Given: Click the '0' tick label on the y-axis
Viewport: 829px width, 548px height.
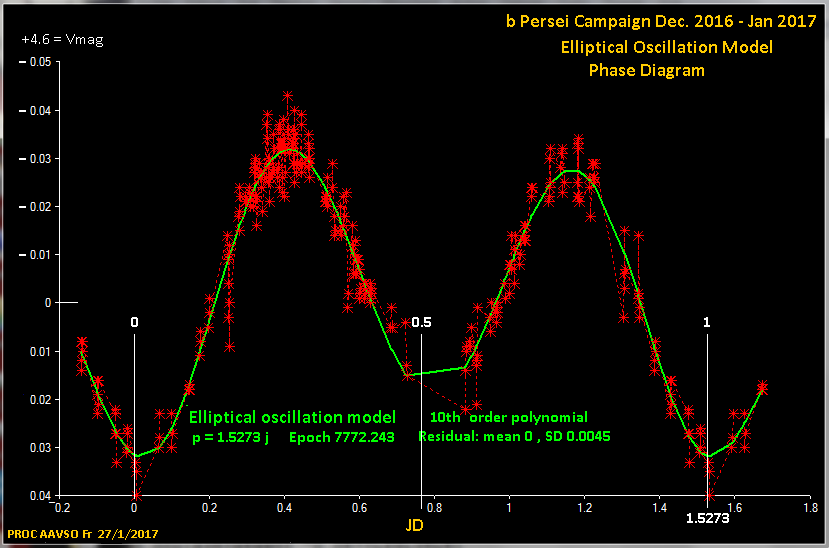Looking at the screenshot, I should 46,302.
